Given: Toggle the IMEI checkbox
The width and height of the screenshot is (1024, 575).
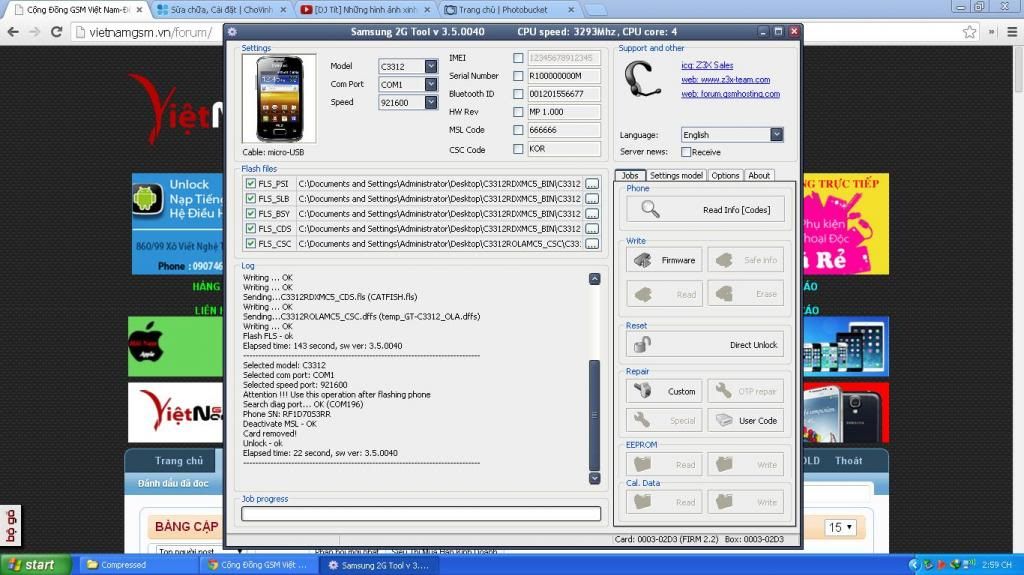Looking at the screenshot, I should pyautogui.click(x=518, y=58).
